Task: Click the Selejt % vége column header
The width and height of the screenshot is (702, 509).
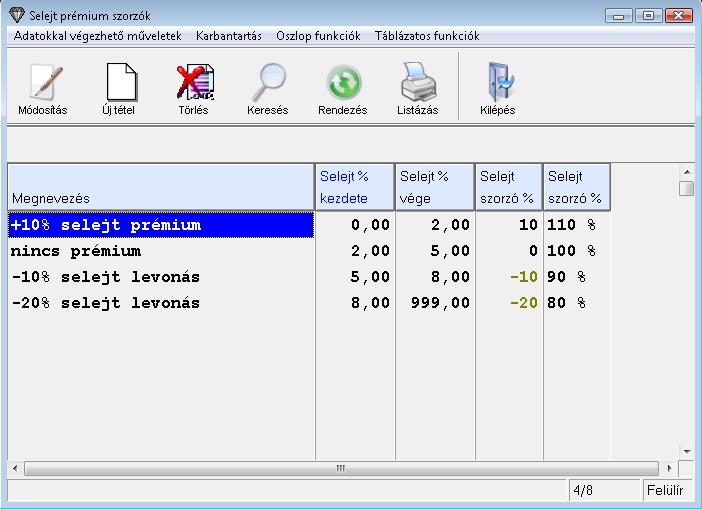Action: click(434, 187)
